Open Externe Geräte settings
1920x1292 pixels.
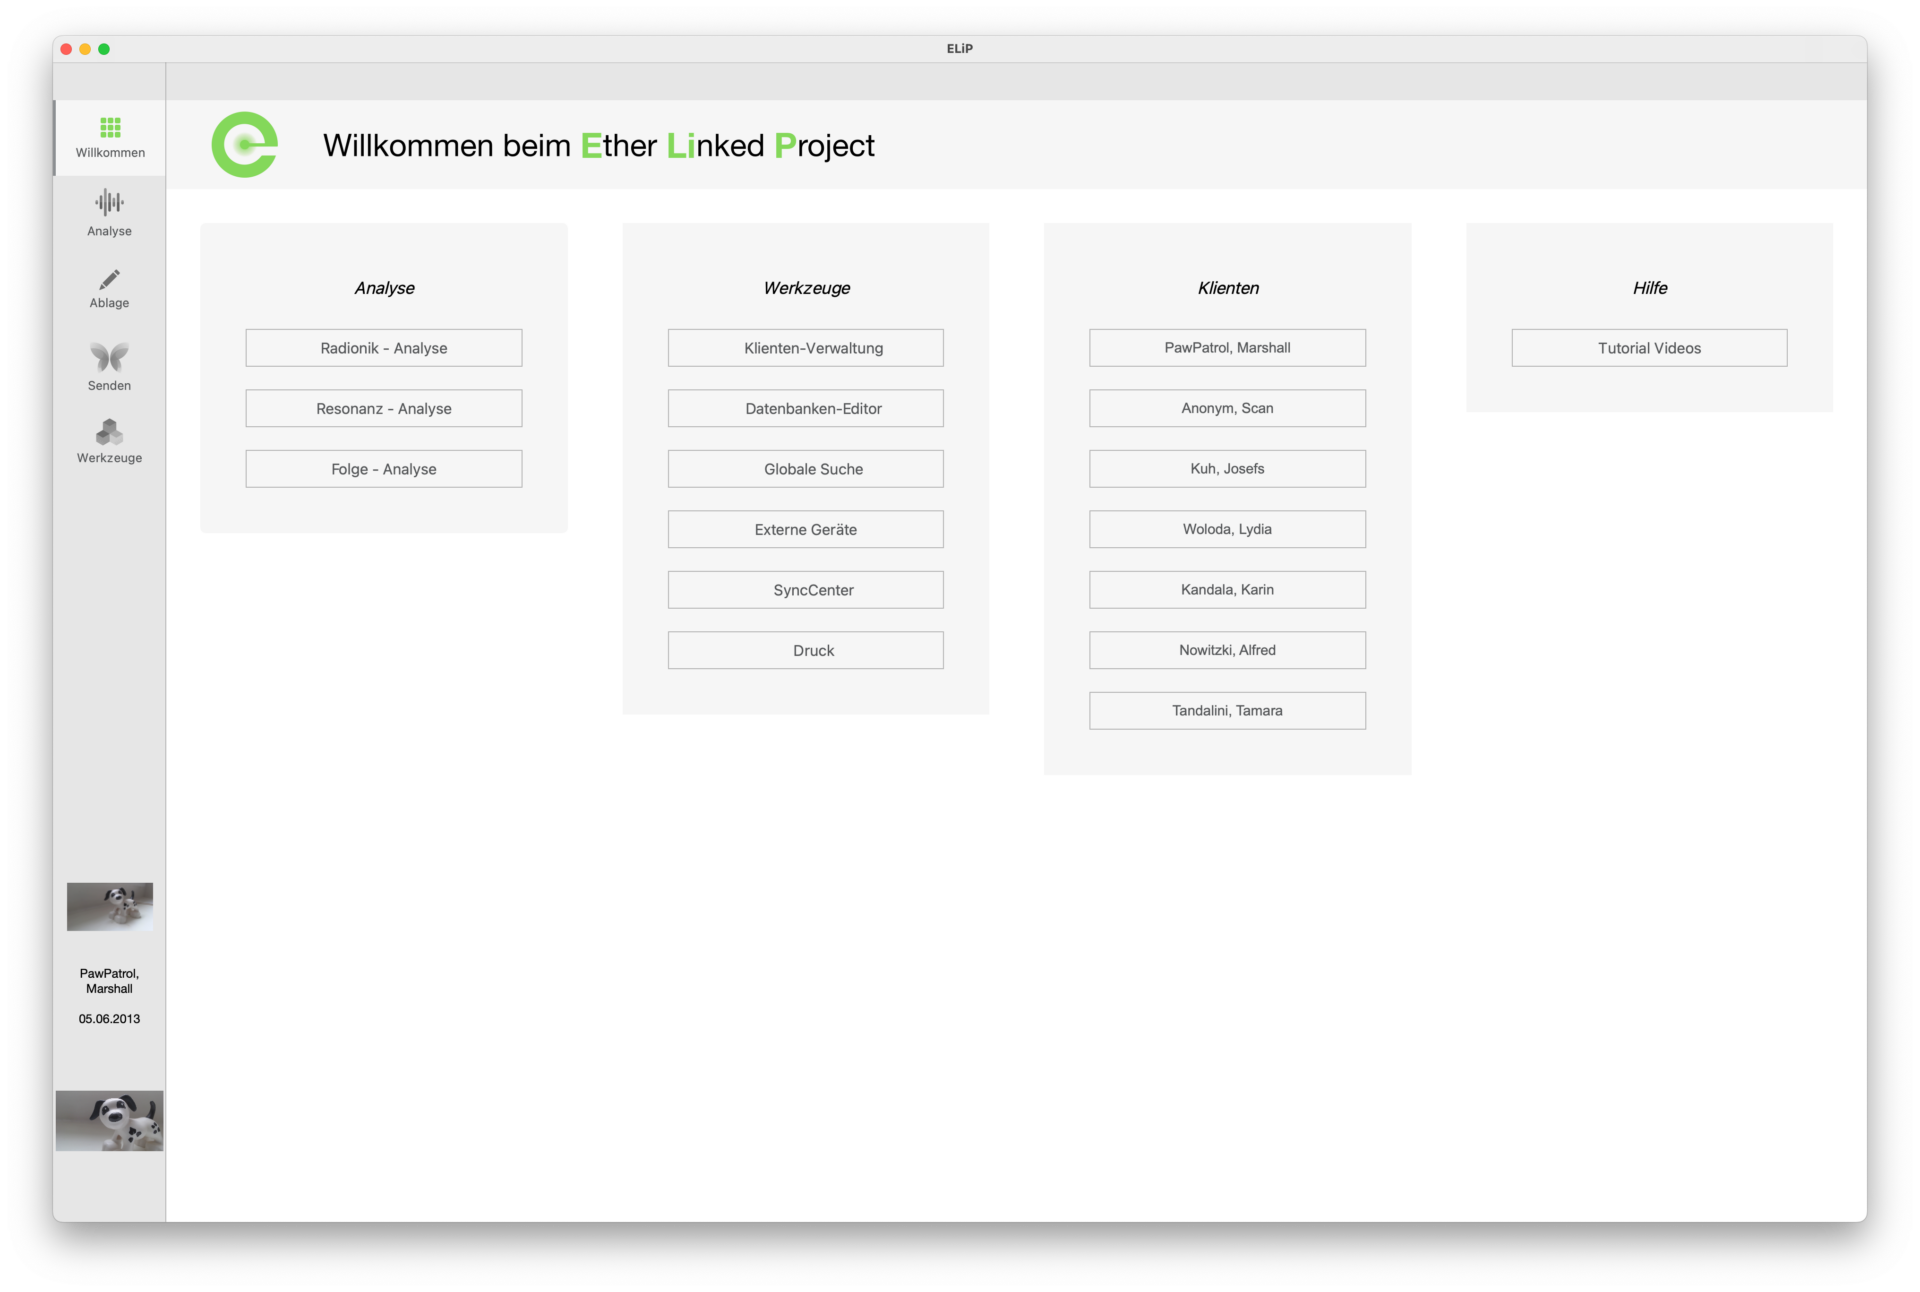pos(805,529)
